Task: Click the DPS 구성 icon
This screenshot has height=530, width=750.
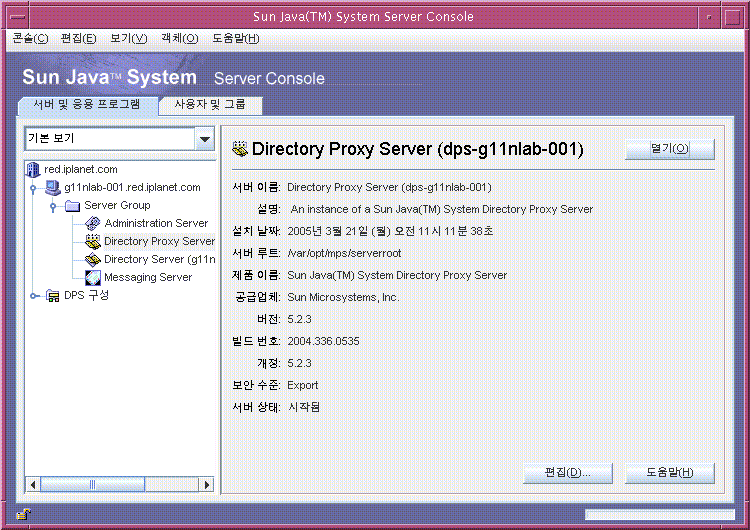Action: (x=53, y=296)
